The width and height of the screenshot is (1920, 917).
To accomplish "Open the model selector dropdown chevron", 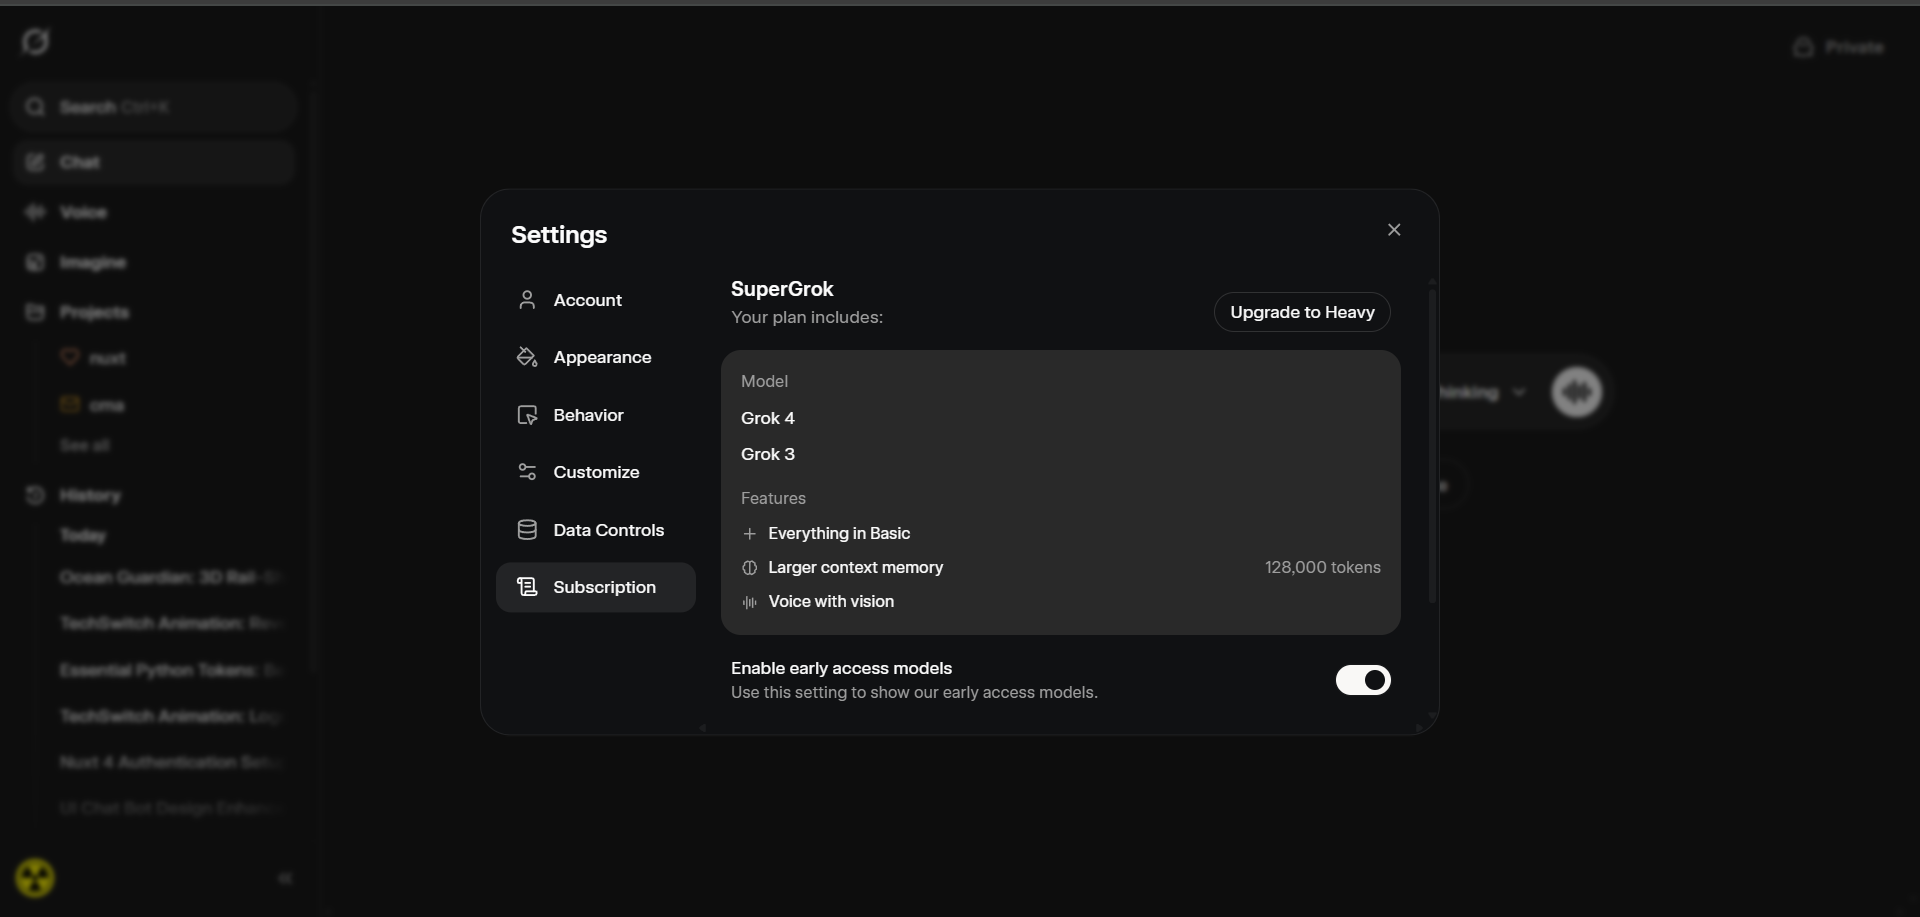I will [x=1519, y=392].
